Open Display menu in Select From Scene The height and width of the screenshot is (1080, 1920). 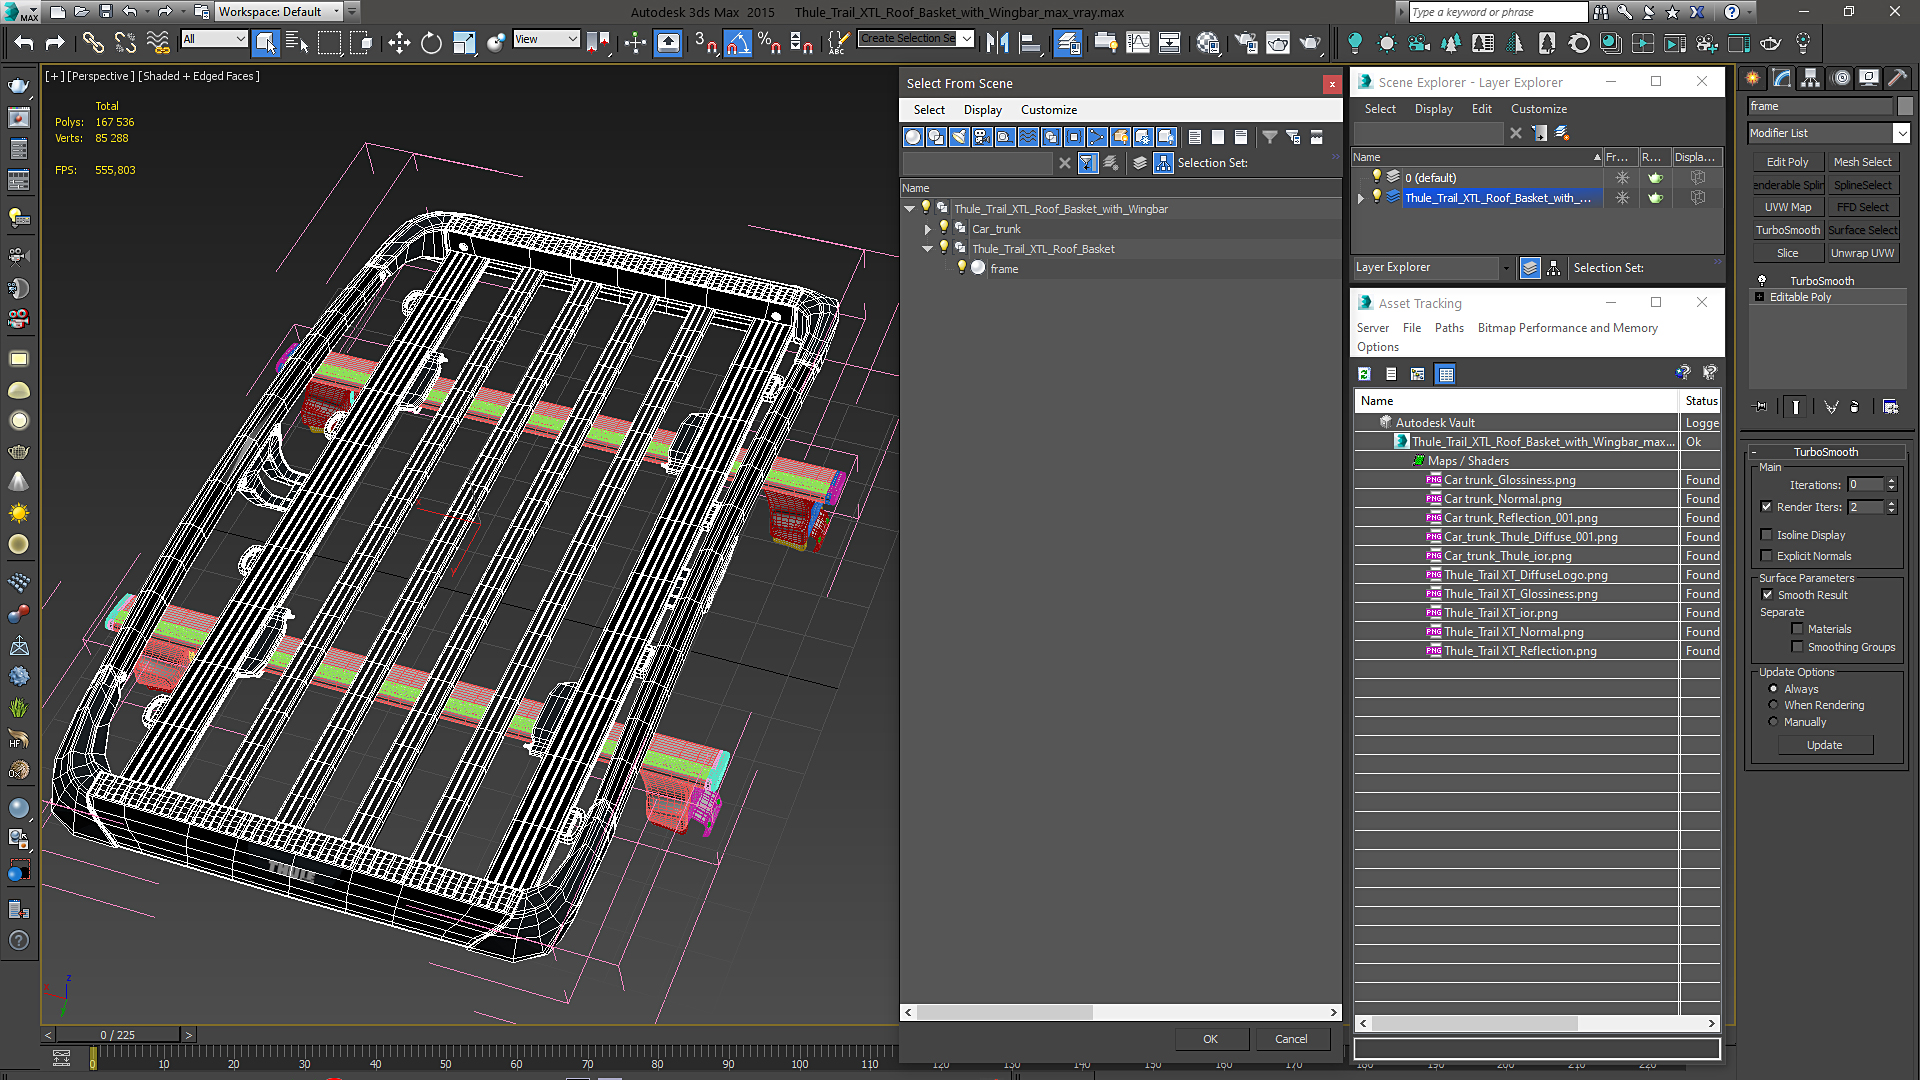(982, 110)
